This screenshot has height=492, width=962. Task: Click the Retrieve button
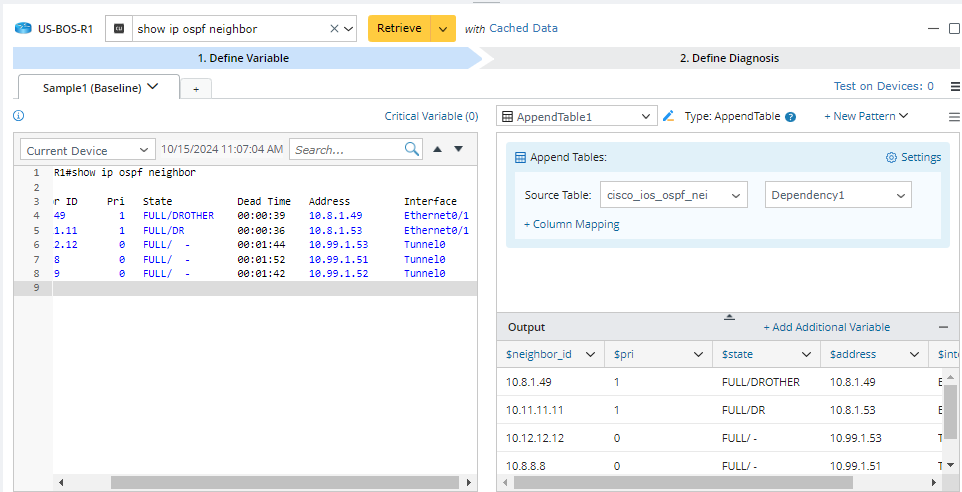[399, 29]
